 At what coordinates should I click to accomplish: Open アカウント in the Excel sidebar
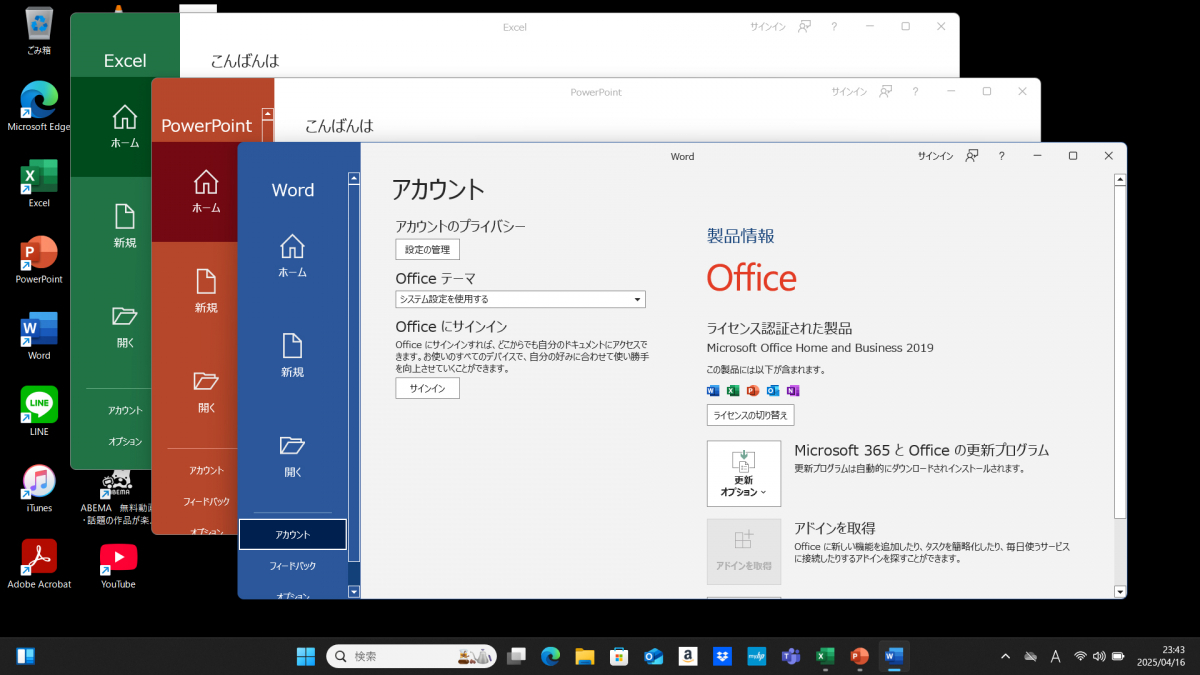[x=125, y=410]
